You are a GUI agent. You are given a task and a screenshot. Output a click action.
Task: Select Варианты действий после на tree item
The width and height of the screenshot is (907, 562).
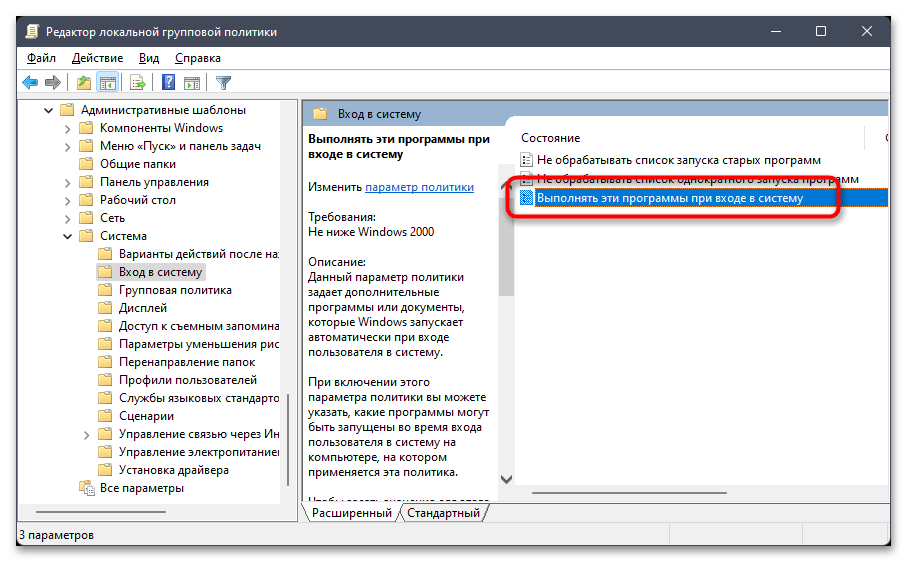tap(199, 254)
